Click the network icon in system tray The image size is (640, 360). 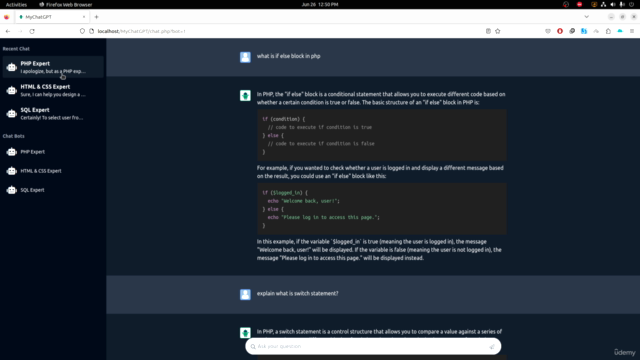point(603,4)
